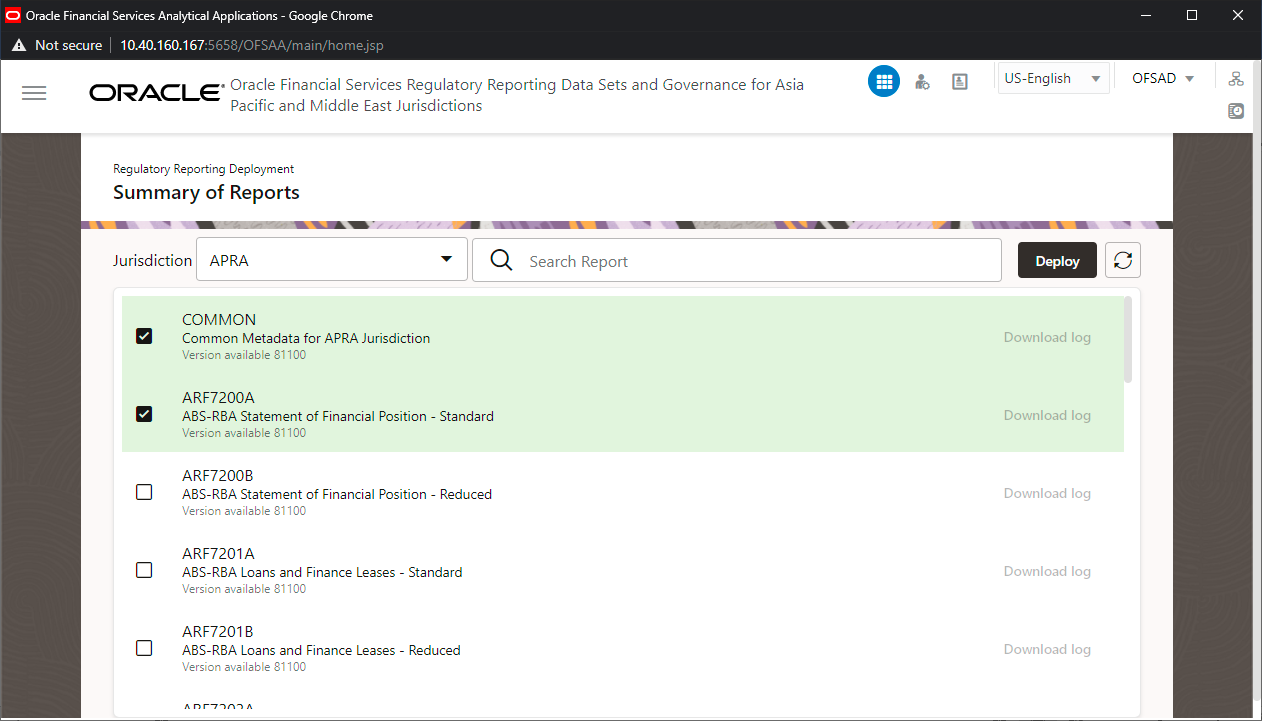
Task: Open the hamburger navigation menu
Action: 34,93
